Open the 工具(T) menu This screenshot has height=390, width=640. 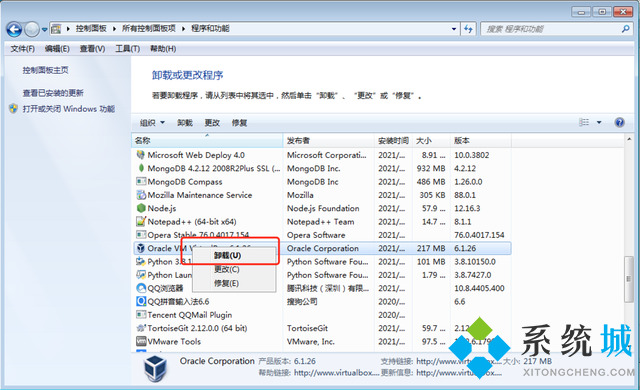click(x=127, y=49)
